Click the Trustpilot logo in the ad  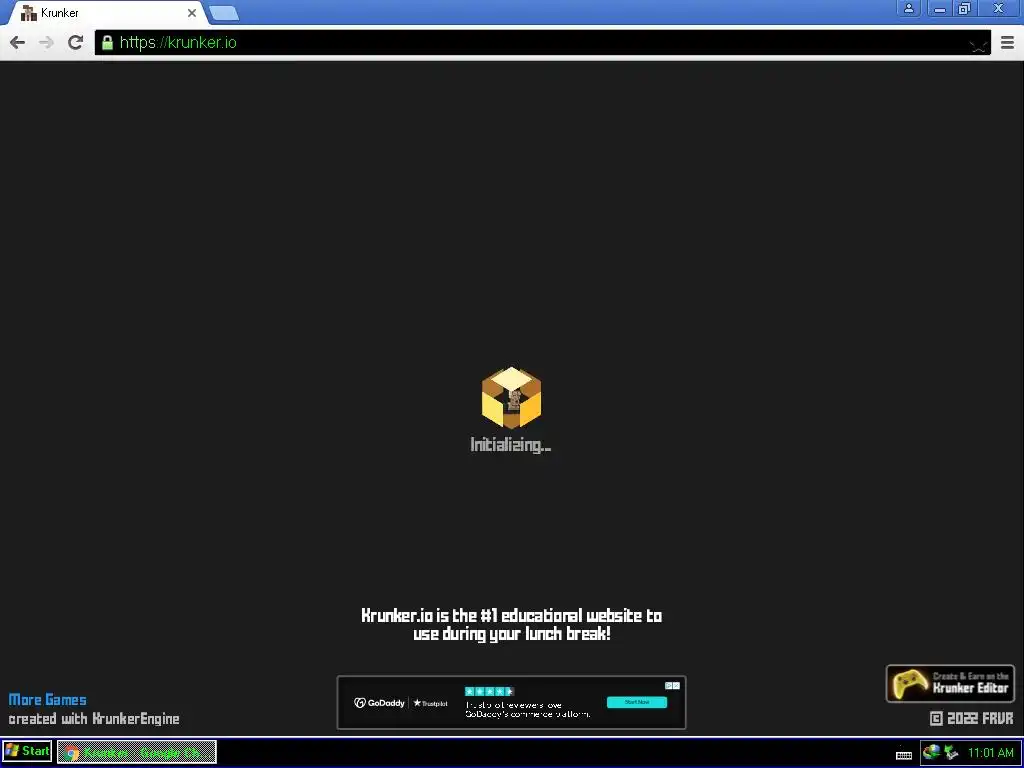click(x=430, y=703)
